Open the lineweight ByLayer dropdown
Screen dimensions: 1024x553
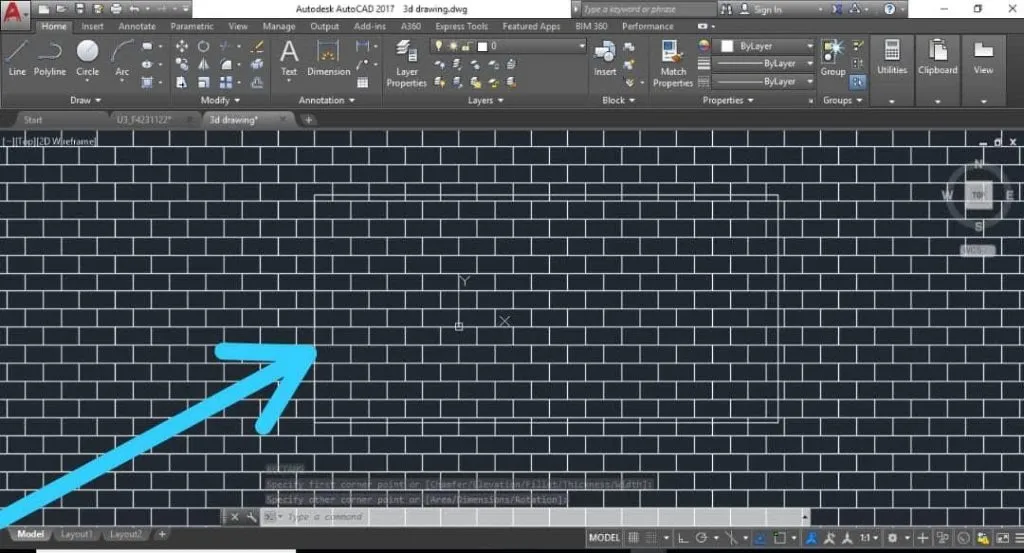763,64
